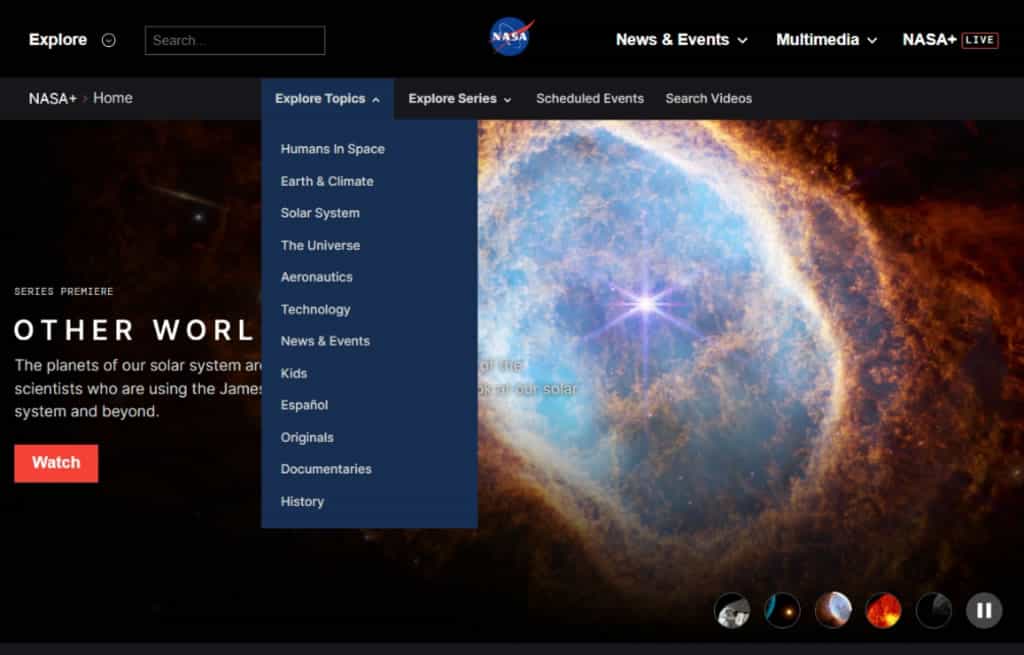Select the fiery red sun thumbnail
Image resolution: width=1024 pixels, height=655 pixels.
point(883,610)
